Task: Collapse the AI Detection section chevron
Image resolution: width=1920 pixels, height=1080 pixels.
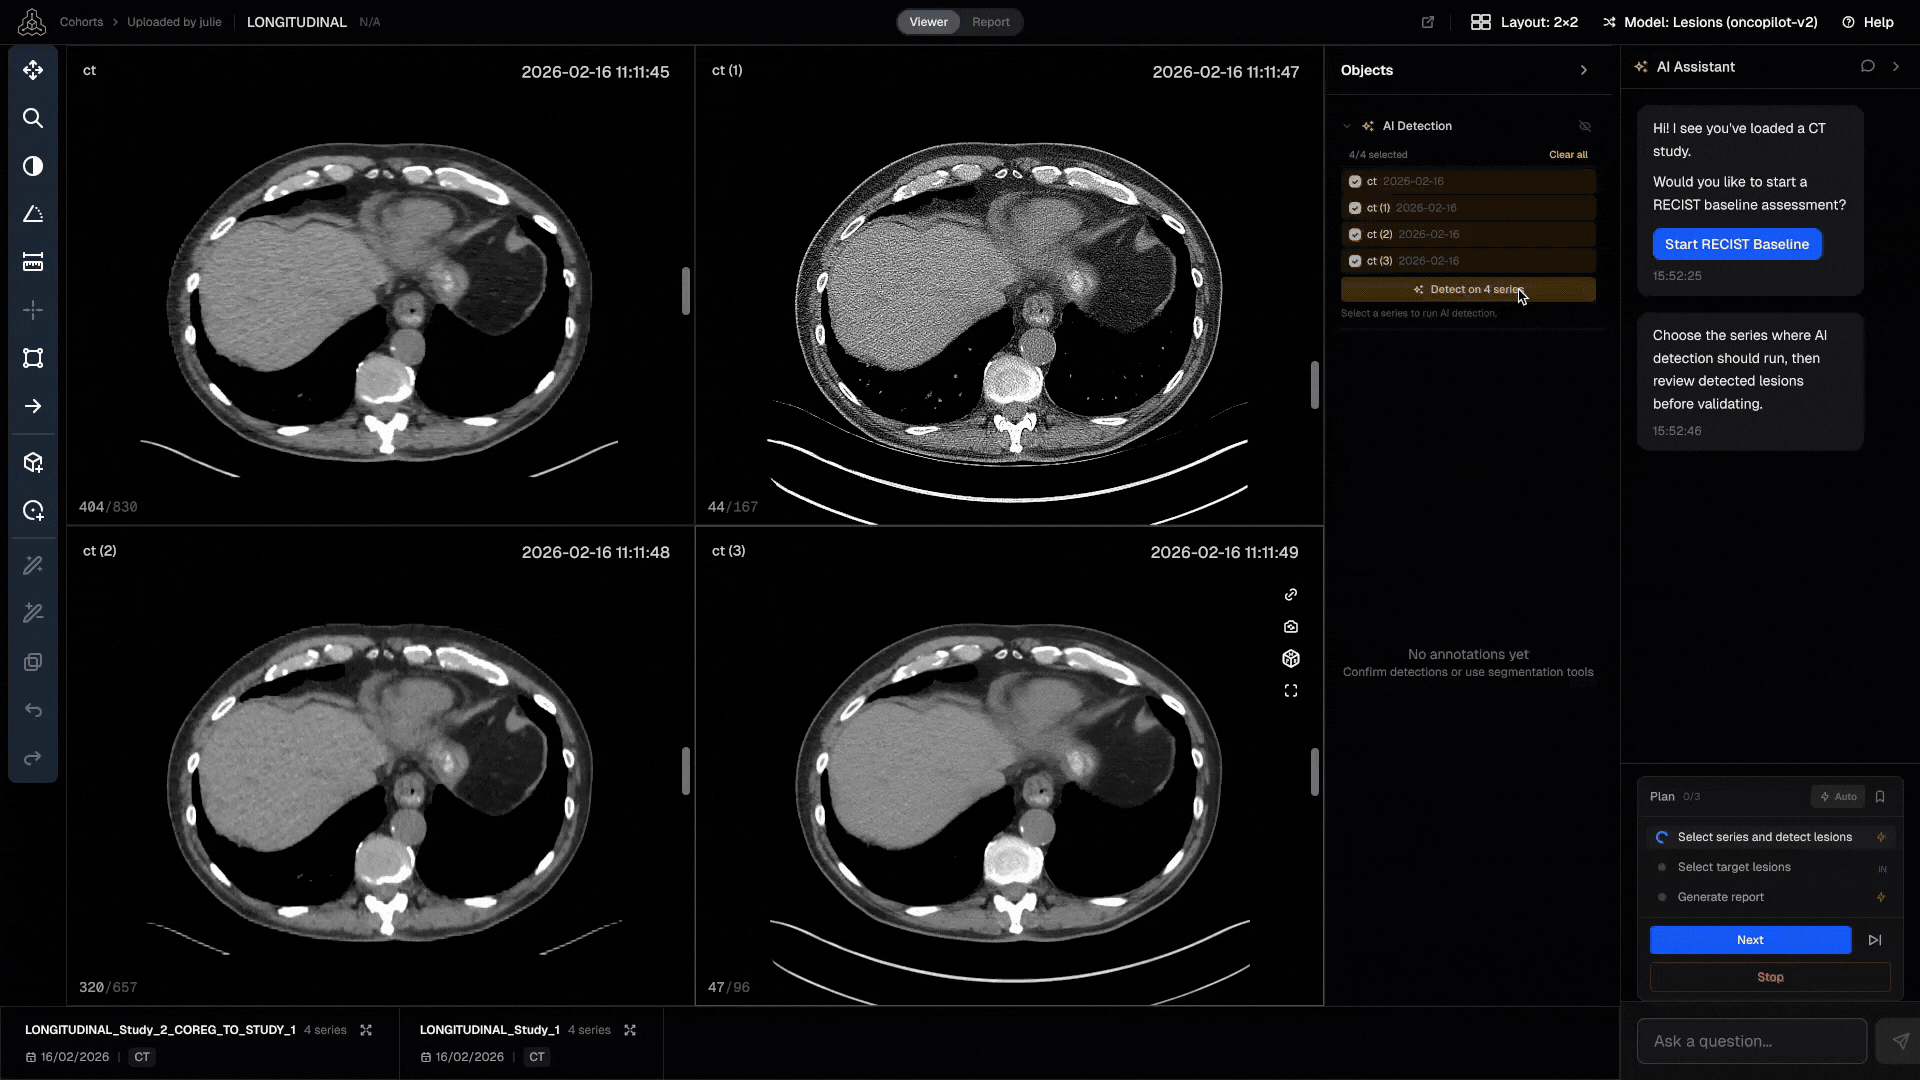Action: tap(1347, 126)
